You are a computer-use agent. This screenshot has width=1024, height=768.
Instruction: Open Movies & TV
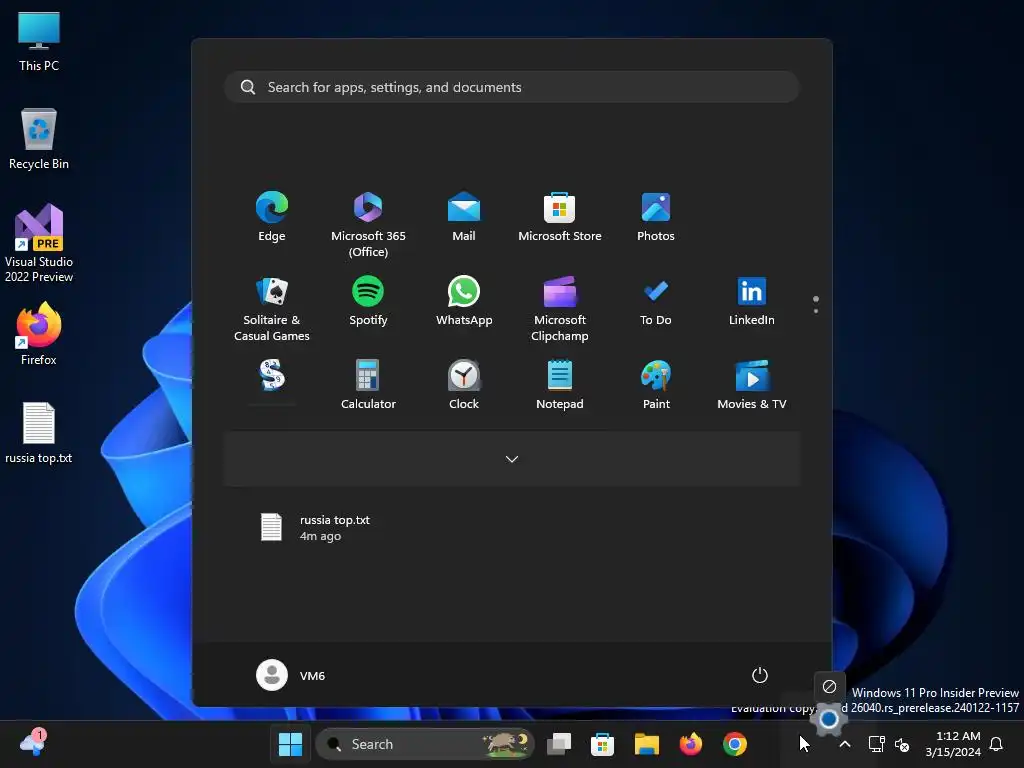(752, 385)
